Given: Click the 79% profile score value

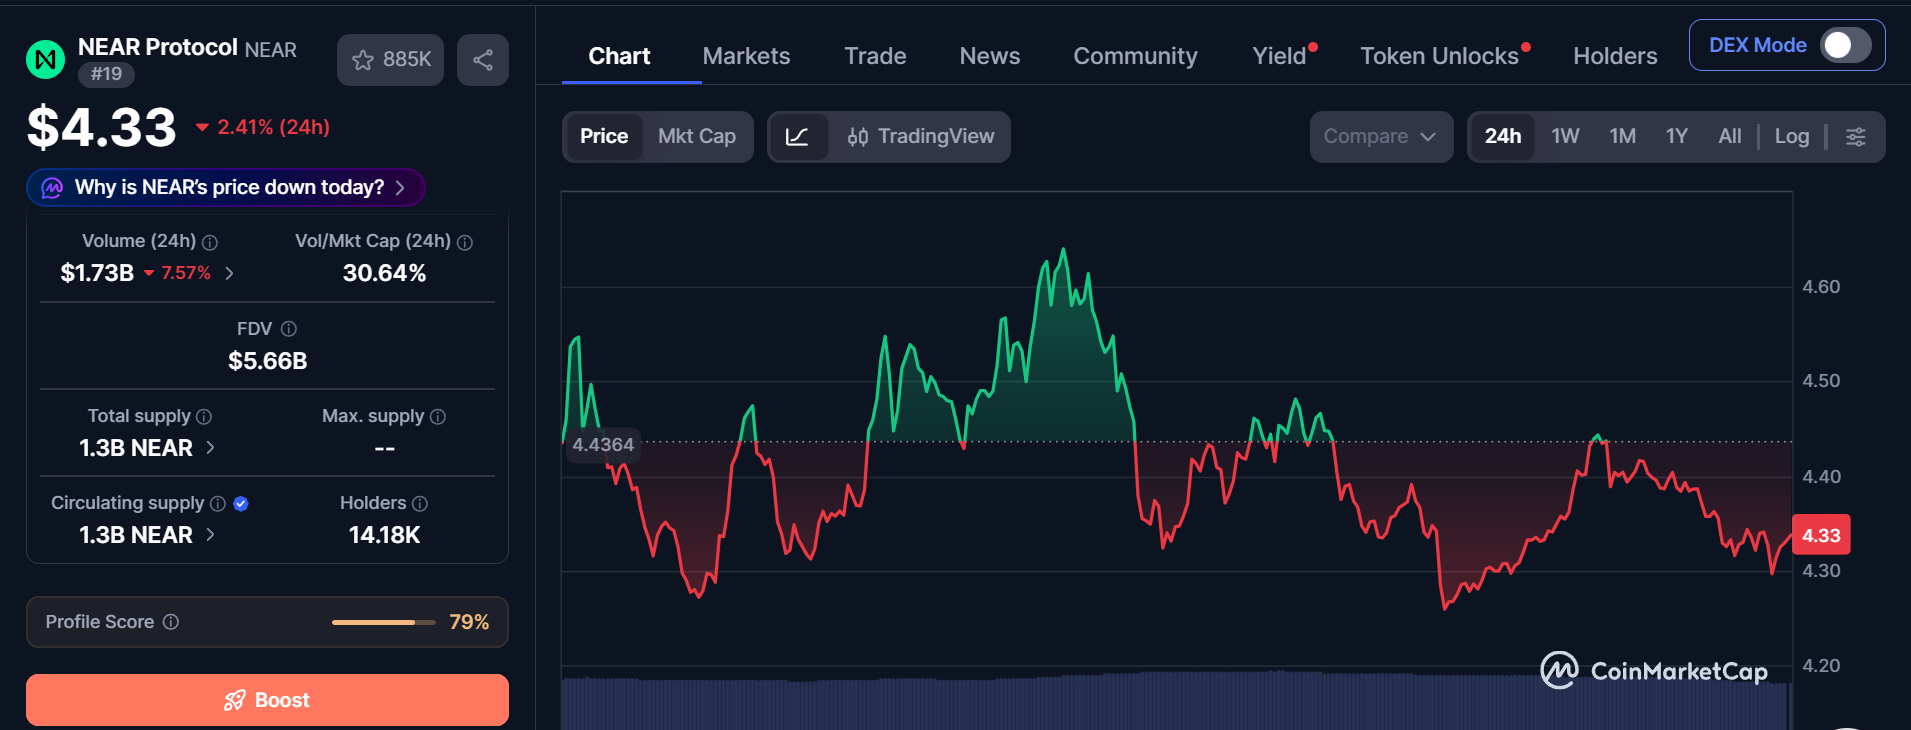Looking at the screenshot, I should tap(469, 622).
